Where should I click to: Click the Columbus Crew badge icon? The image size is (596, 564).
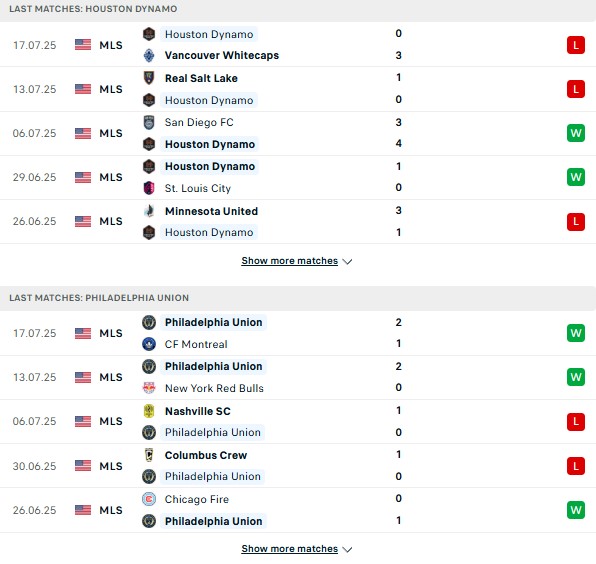(x=149, y=455)
